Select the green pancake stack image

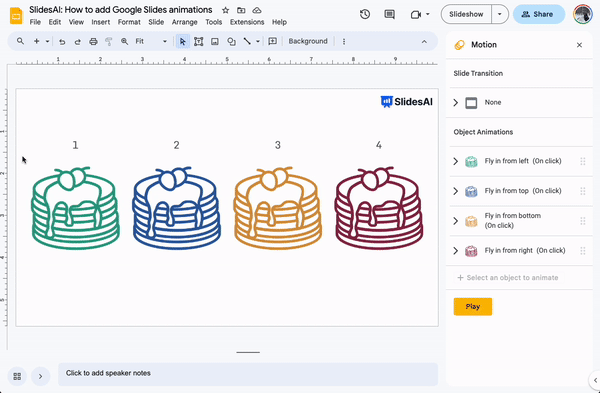click(75, 208)
